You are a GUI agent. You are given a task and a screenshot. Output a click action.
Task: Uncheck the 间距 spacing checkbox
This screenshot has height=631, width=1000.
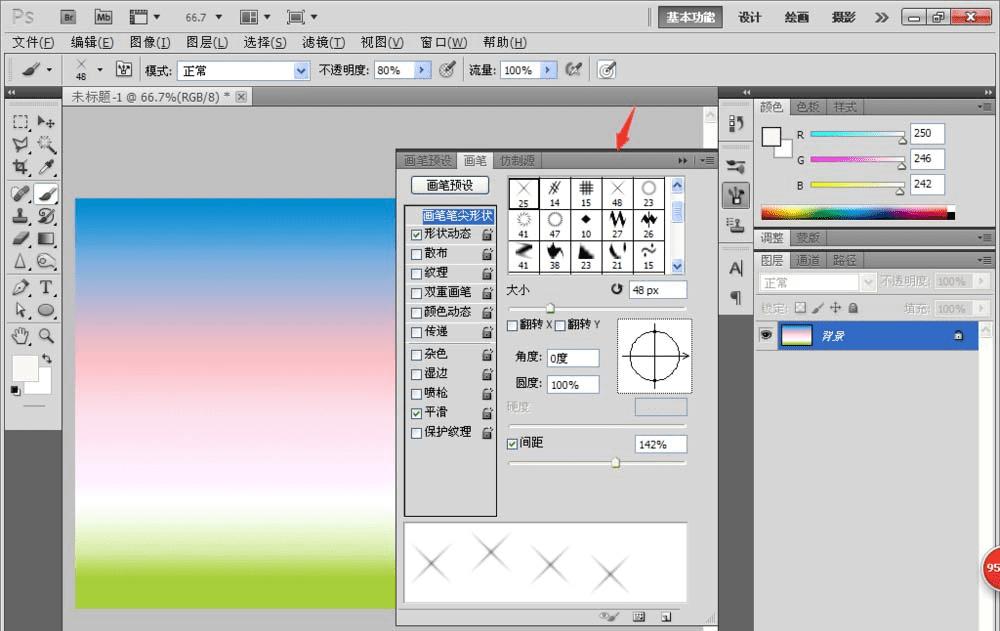(513, 443)
